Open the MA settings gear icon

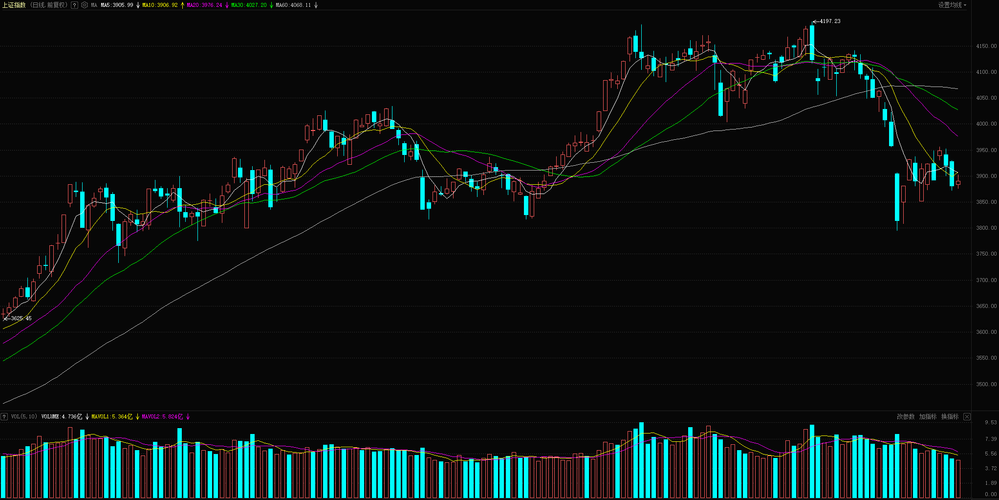tap(84, 4)
